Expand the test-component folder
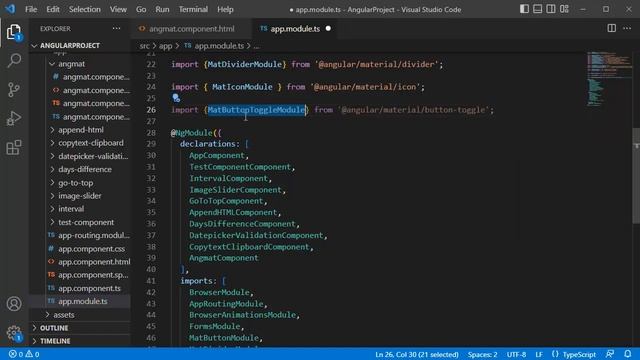 coord(79,222)
